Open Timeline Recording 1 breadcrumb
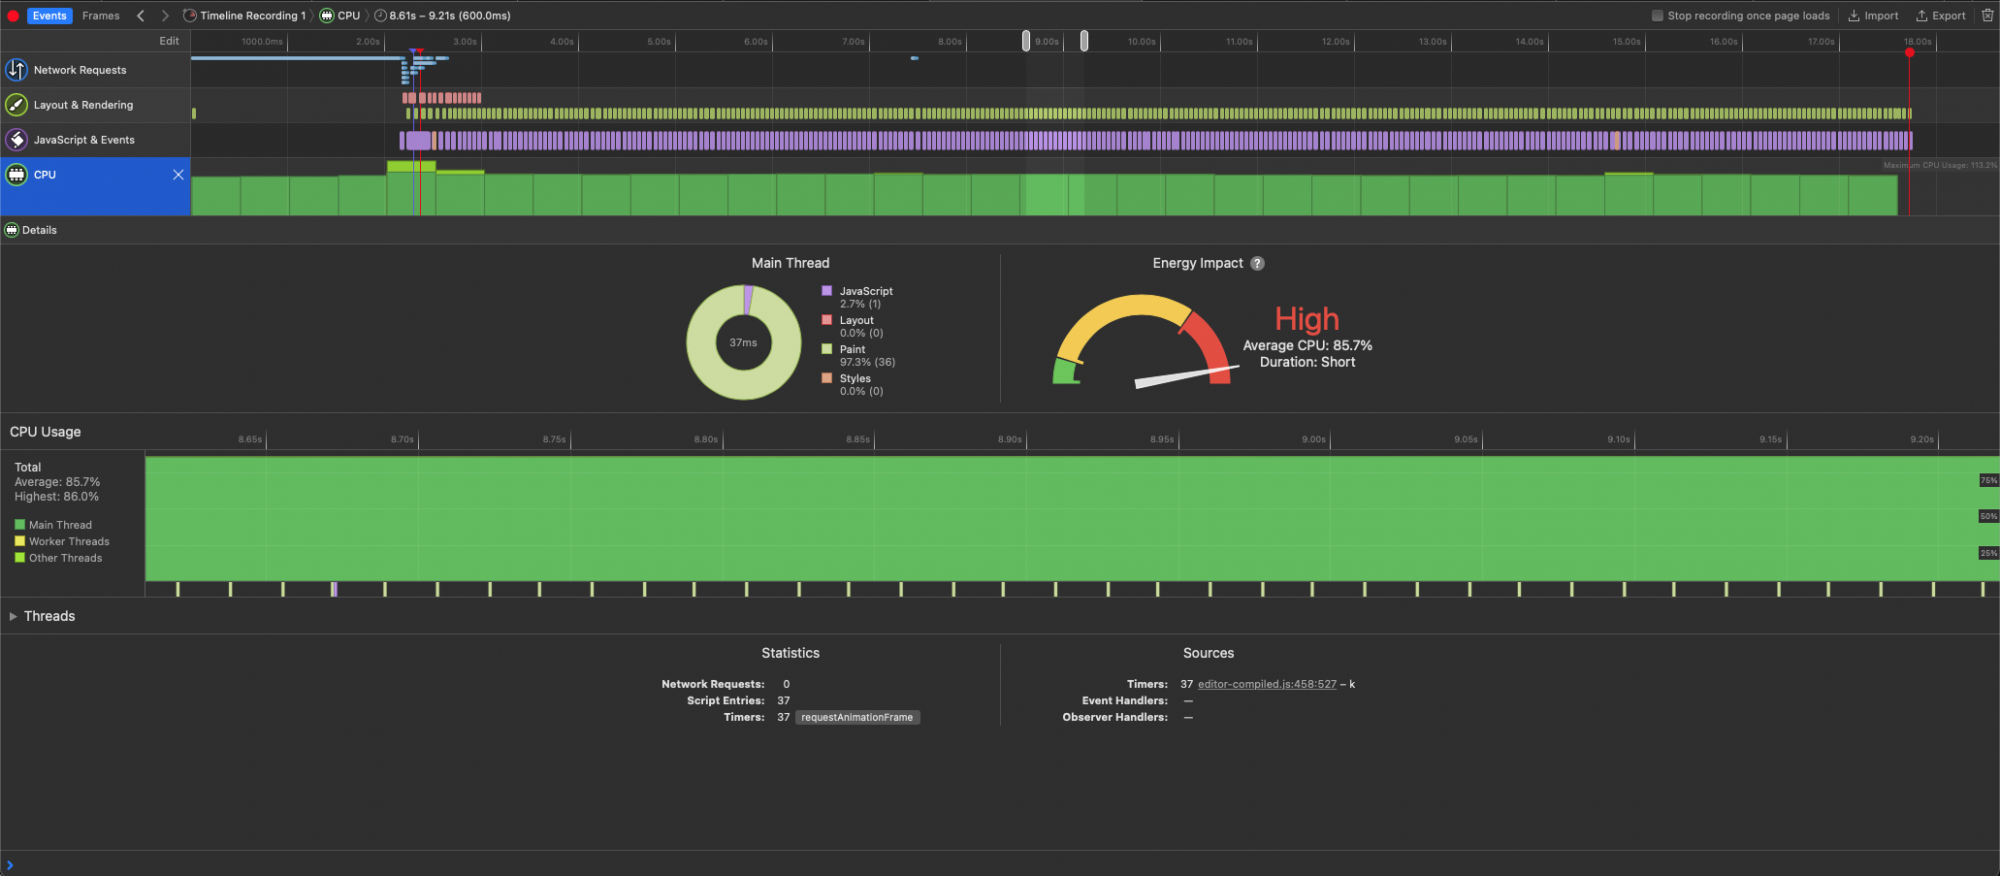This screenshot has height=876, width=2000. click(x=245, y=15)
